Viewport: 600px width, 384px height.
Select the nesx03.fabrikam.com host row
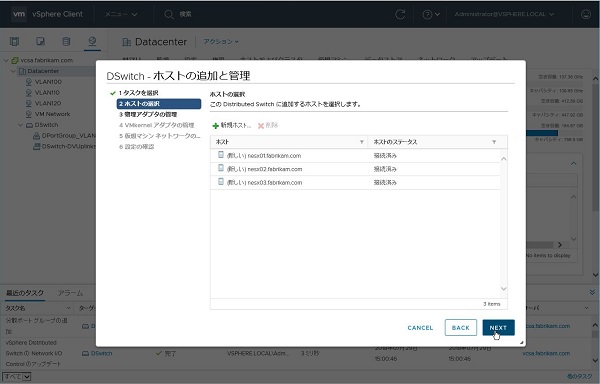(x=355, y=182)
